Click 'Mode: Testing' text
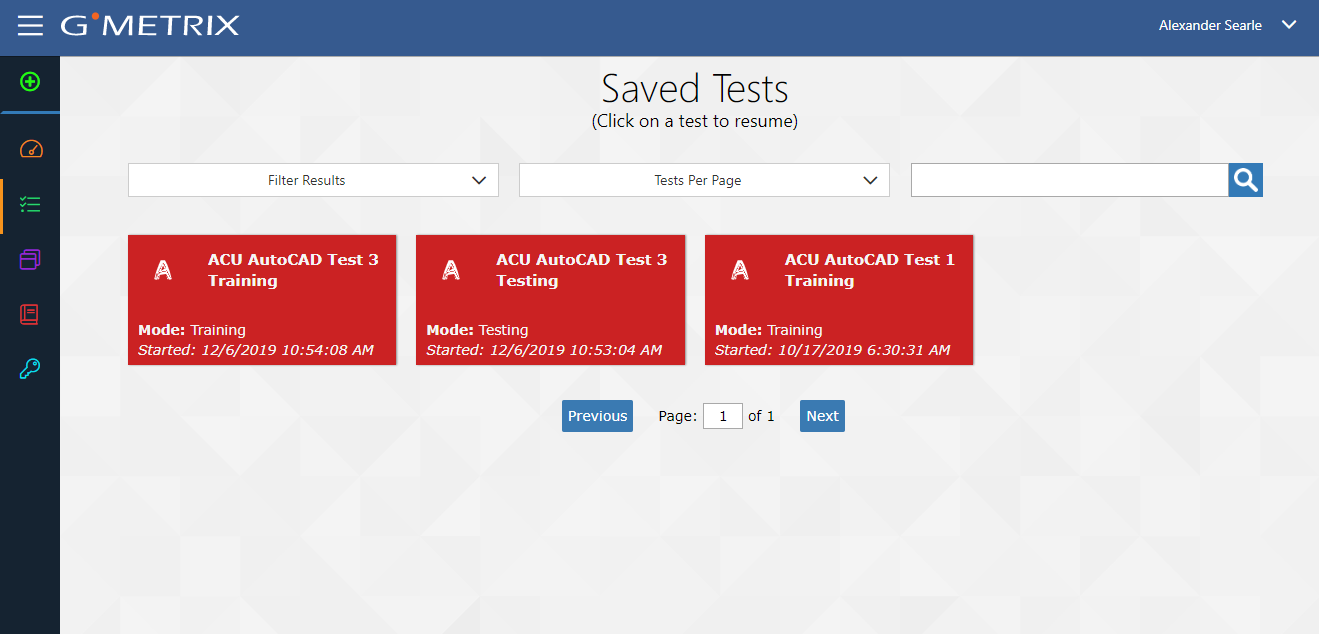 coord(477,330)
